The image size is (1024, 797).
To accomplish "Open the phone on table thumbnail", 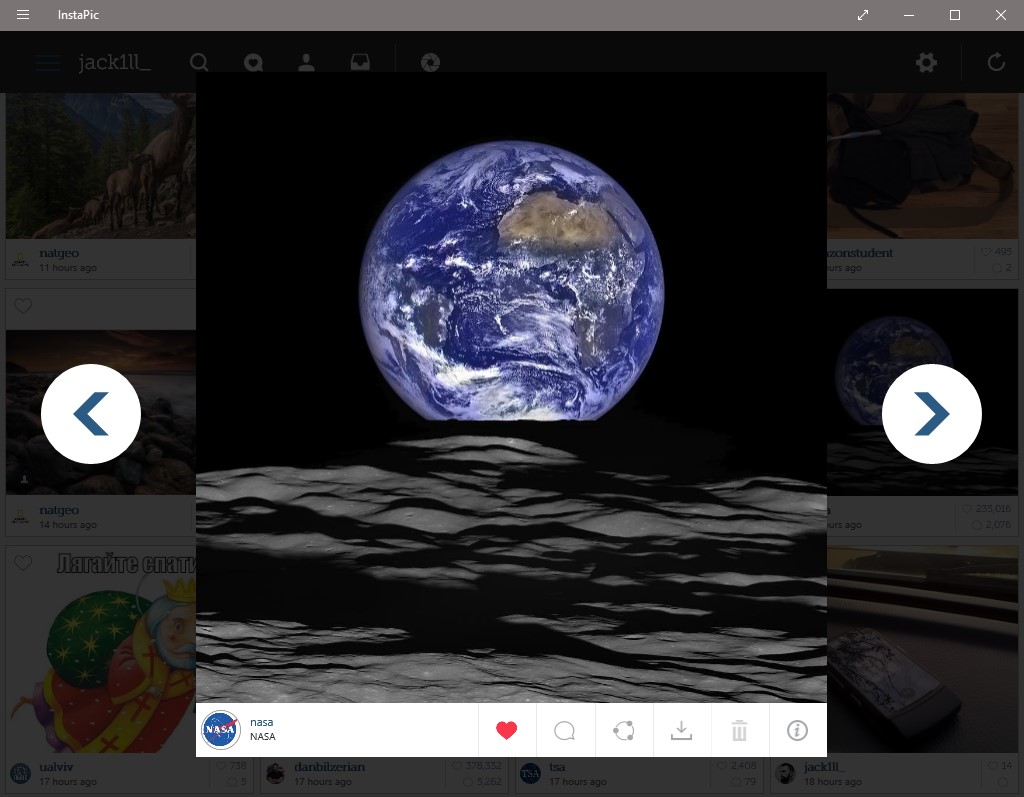I will 922,649.
